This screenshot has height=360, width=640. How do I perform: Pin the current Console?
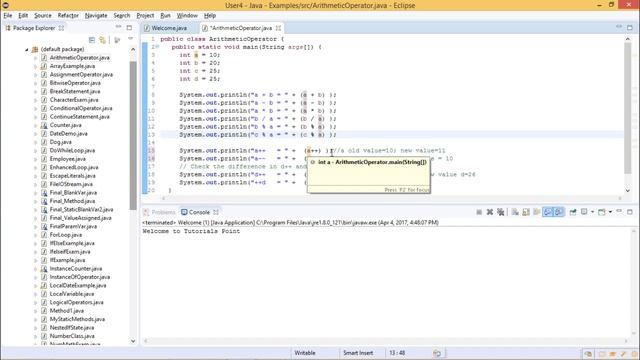[573, 212]
